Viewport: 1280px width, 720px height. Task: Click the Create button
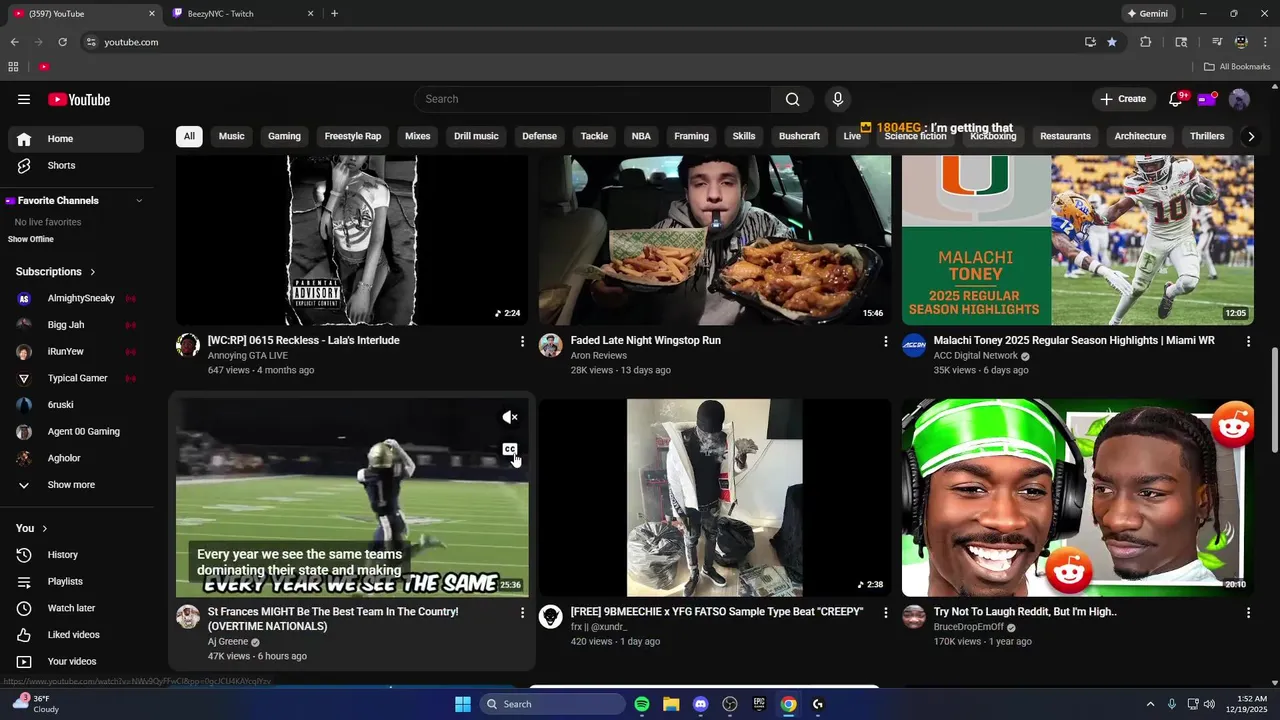(x=1123, y=99)
